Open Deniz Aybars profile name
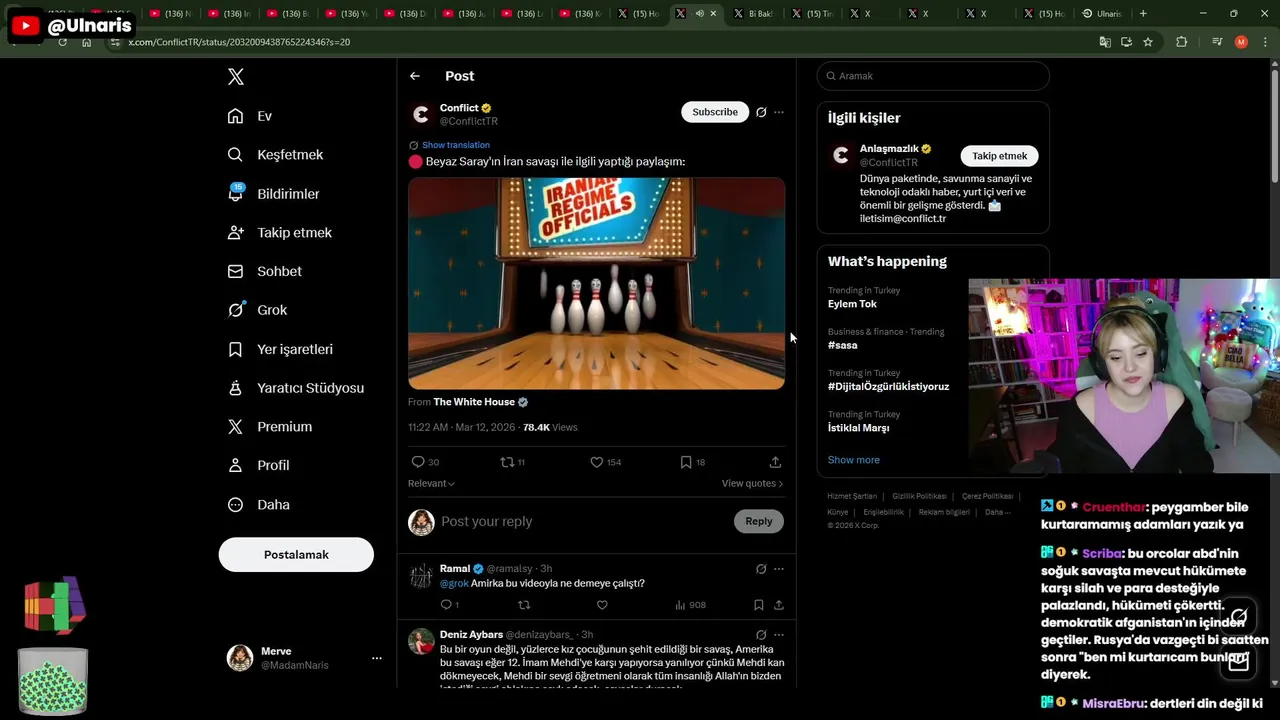The width and height of the screenshot is (1280, 720). 471,635
